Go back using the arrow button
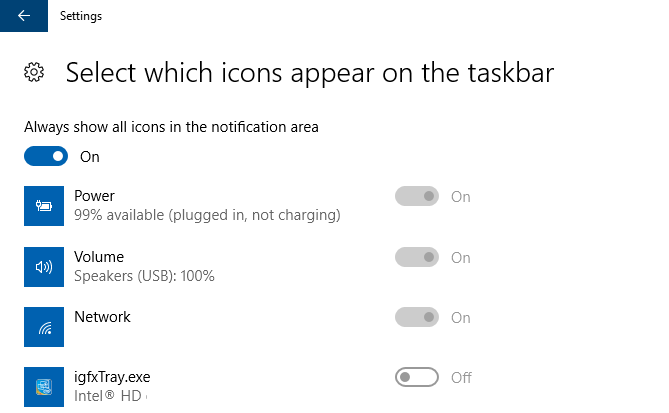 [24, 16]
